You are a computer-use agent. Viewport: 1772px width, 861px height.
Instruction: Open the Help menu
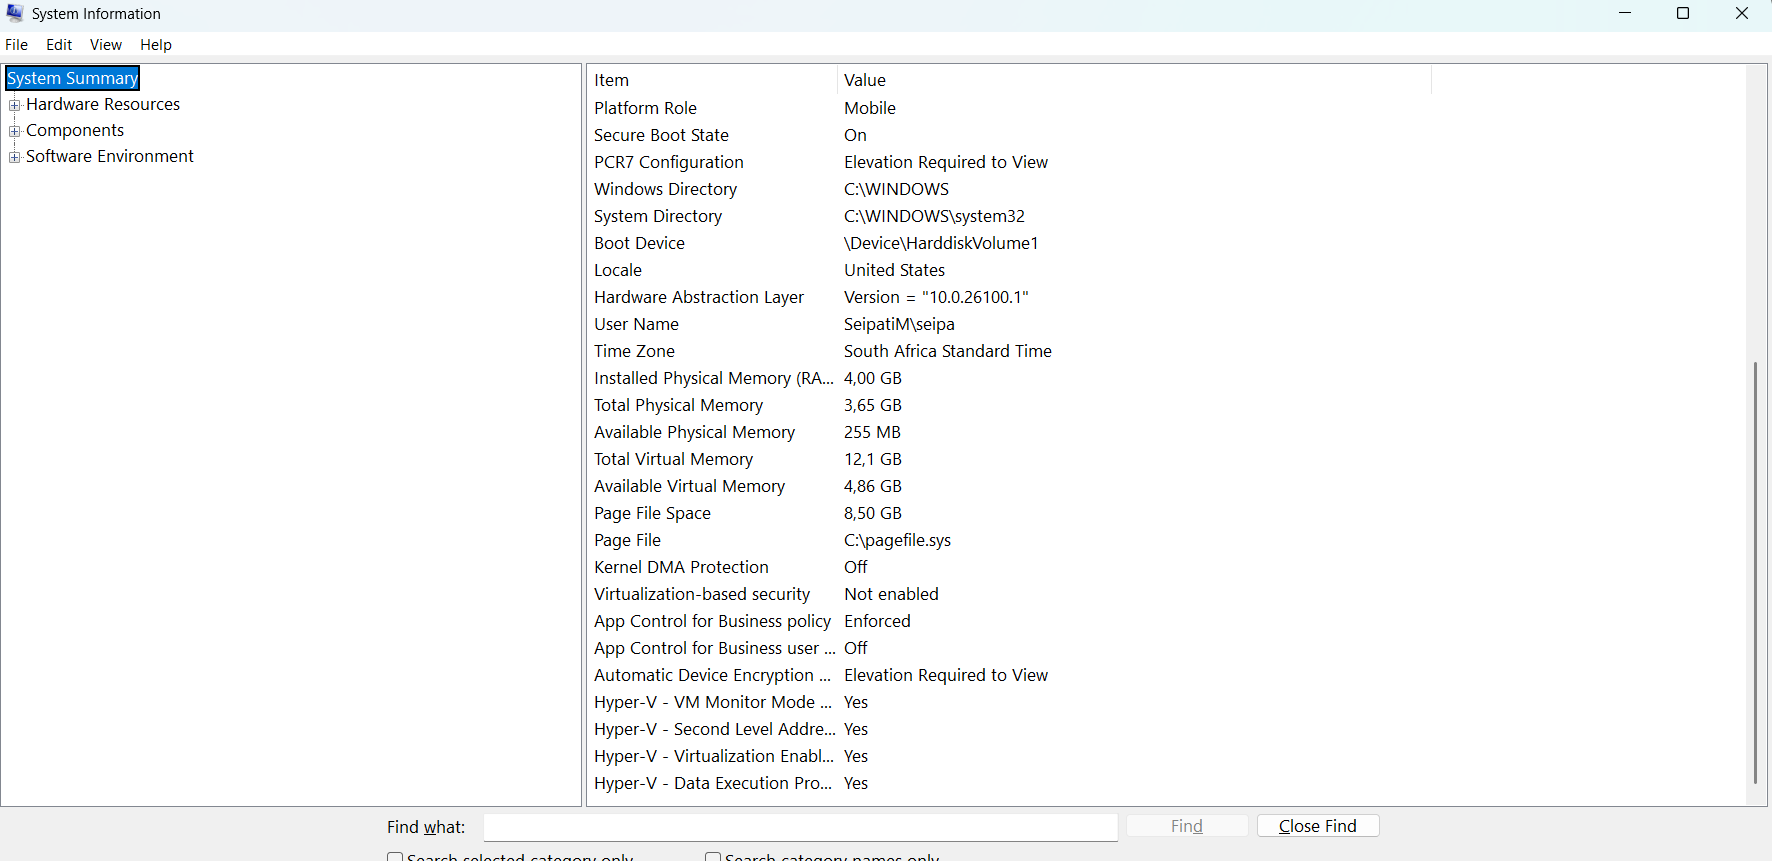[x=156, y=45]
